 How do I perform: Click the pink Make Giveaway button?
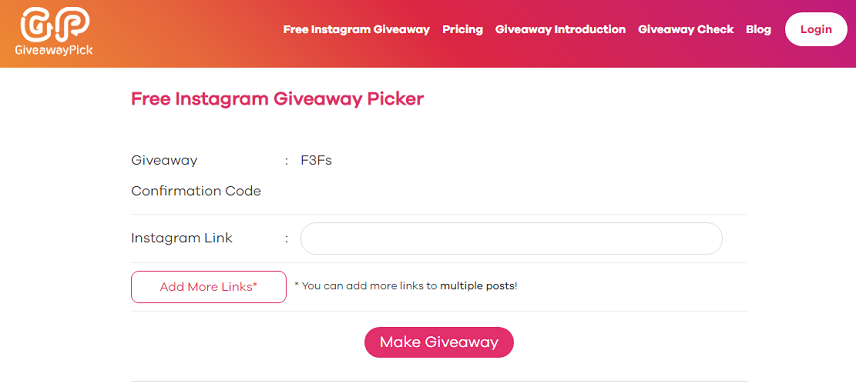click(439, 342)
